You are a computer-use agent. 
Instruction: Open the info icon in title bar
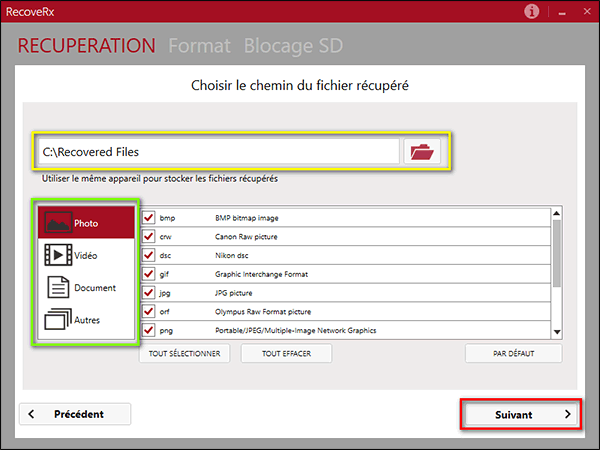click(531, 11)
